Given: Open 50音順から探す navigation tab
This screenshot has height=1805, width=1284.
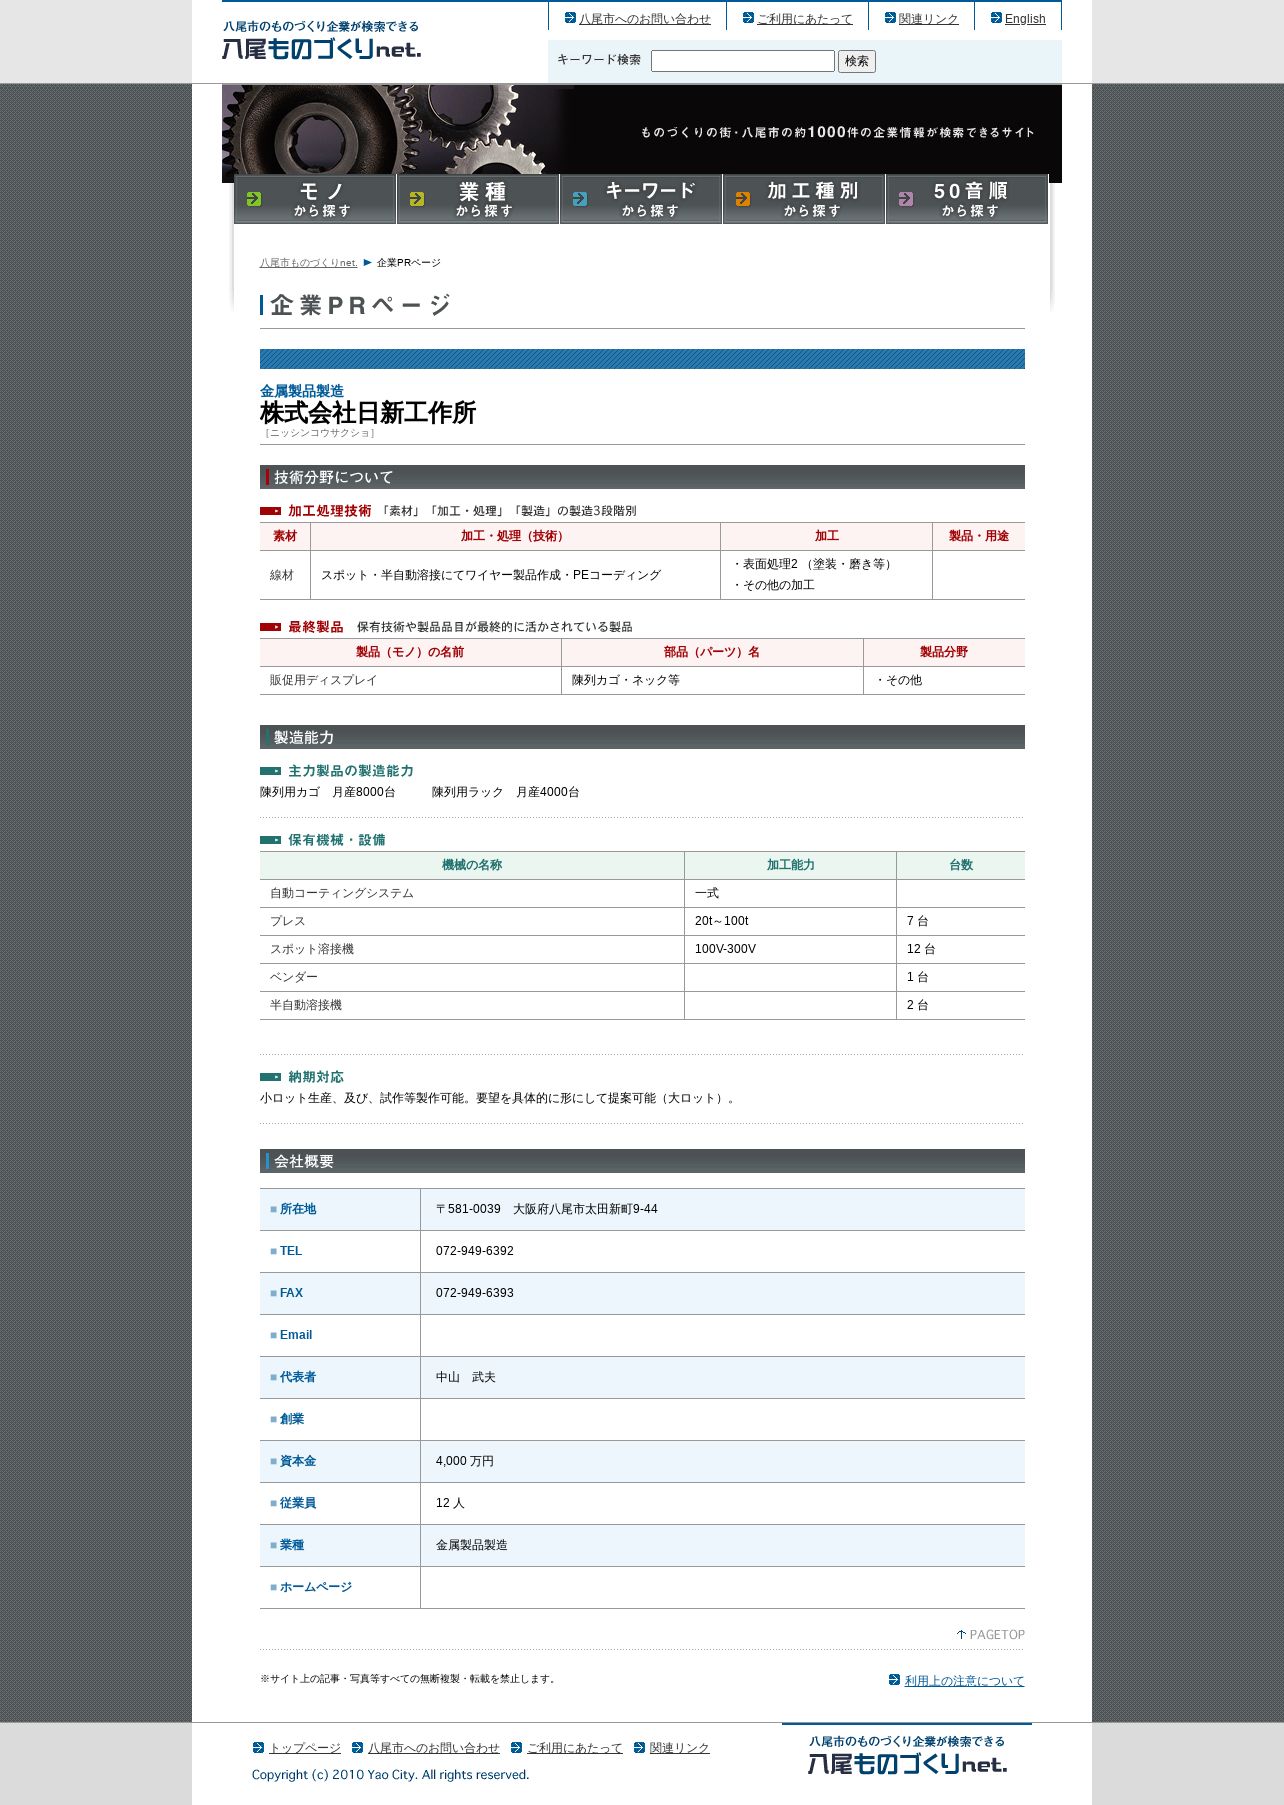Looking at the screenshot, I should 967,199.
